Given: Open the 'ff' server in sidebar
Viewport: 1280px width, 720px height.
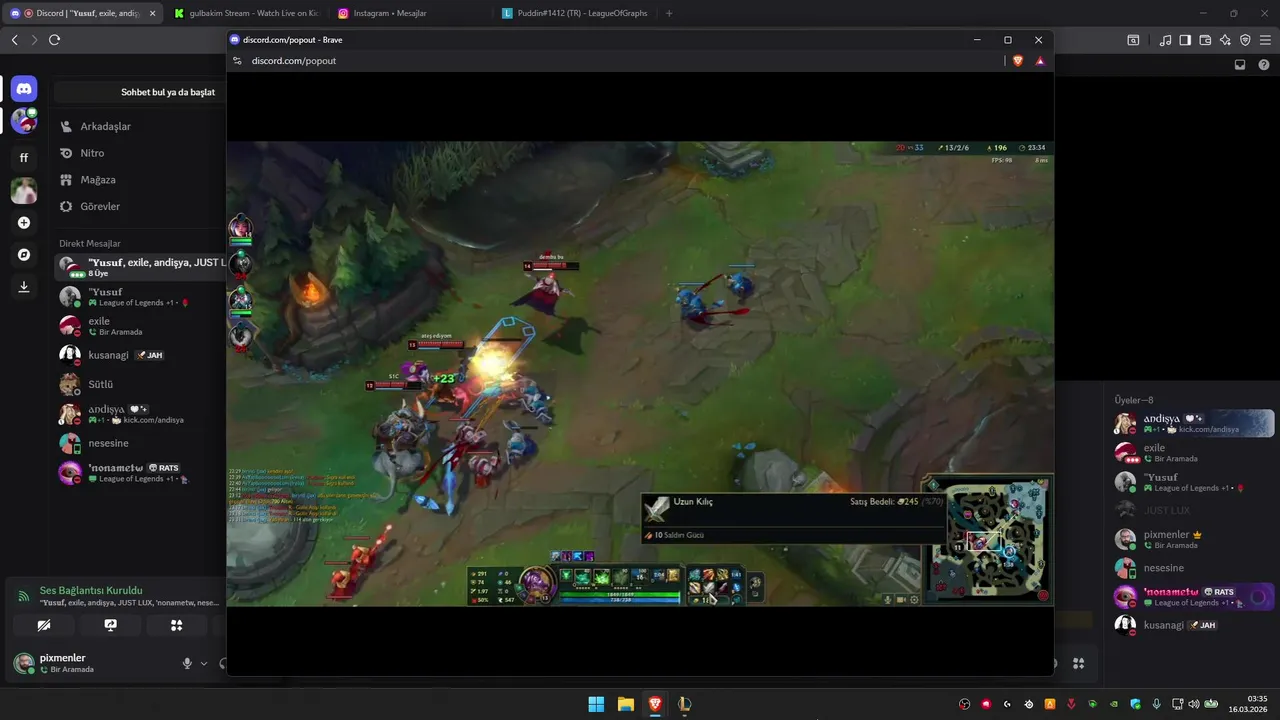Looking at the screenshot, I should click(24, 157).
